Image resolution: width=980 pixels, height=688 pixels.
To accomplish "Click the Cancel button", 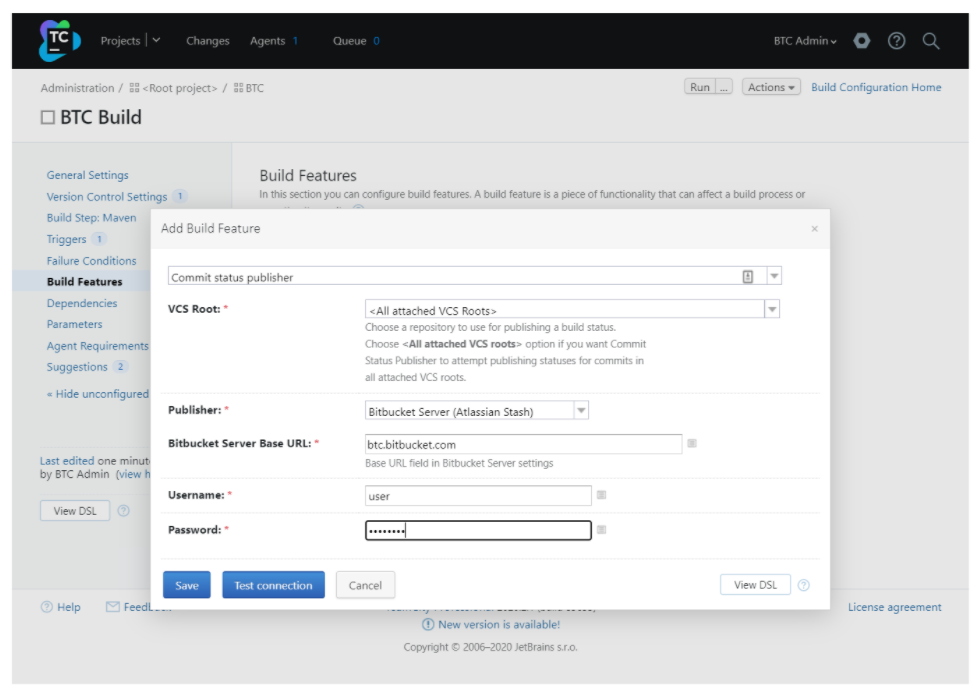I will coord(365,585).
